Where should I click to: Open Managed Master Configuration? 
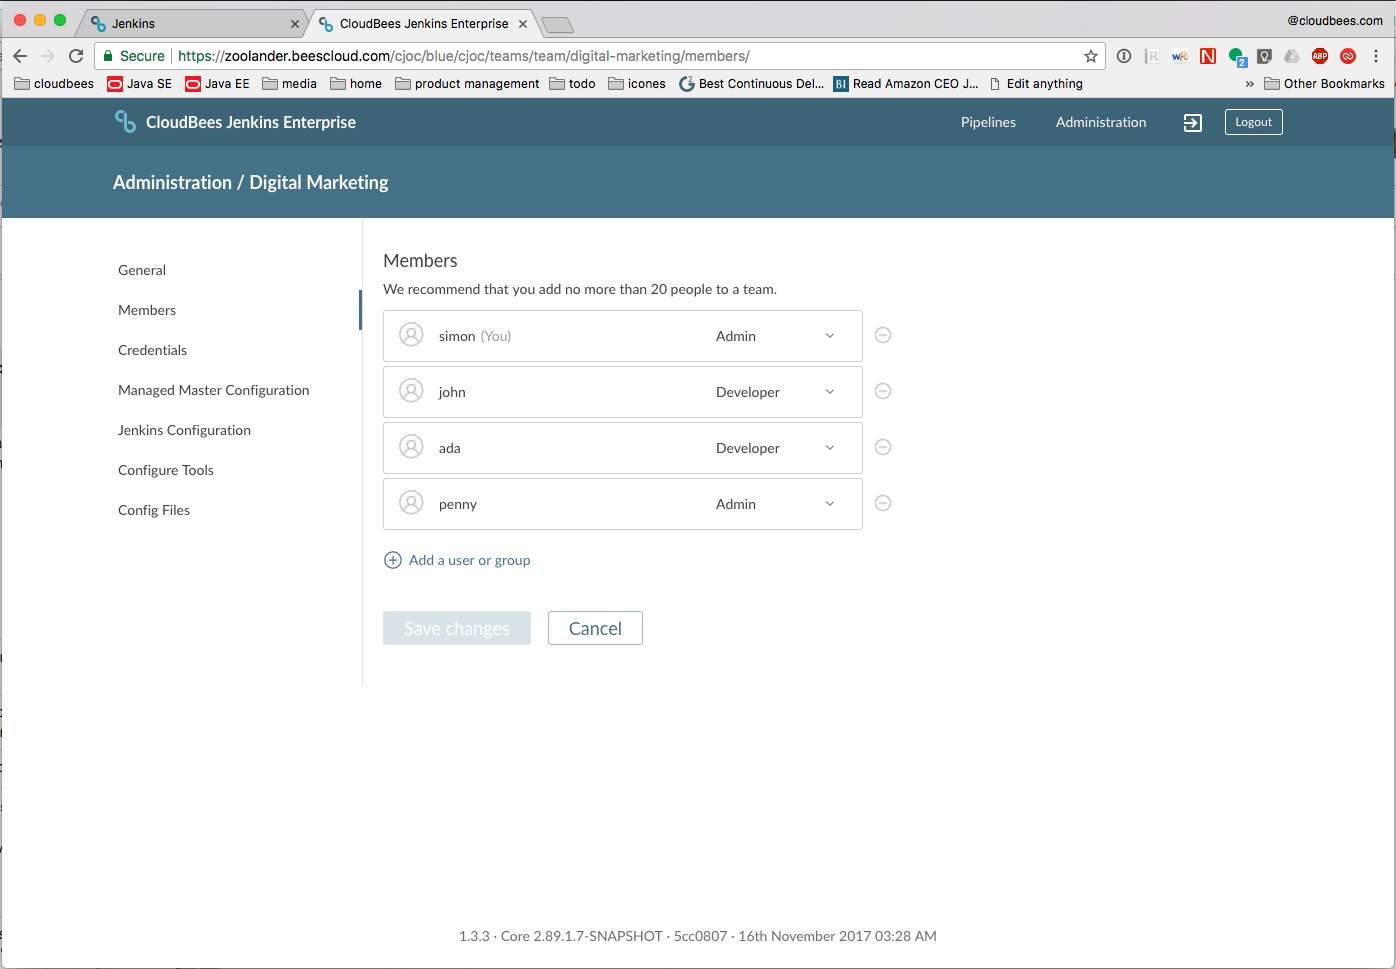tap(213, 390)
